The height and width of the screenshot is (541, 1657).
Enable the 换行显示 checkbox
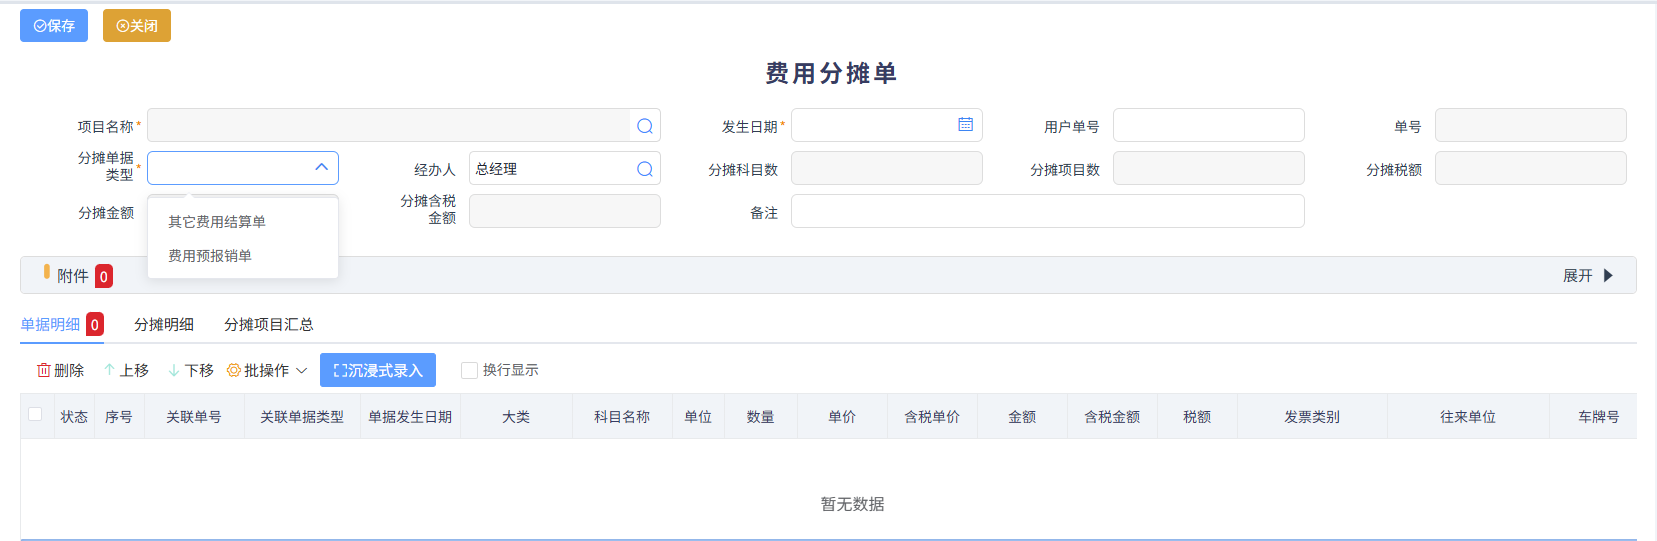coord(469,370)
